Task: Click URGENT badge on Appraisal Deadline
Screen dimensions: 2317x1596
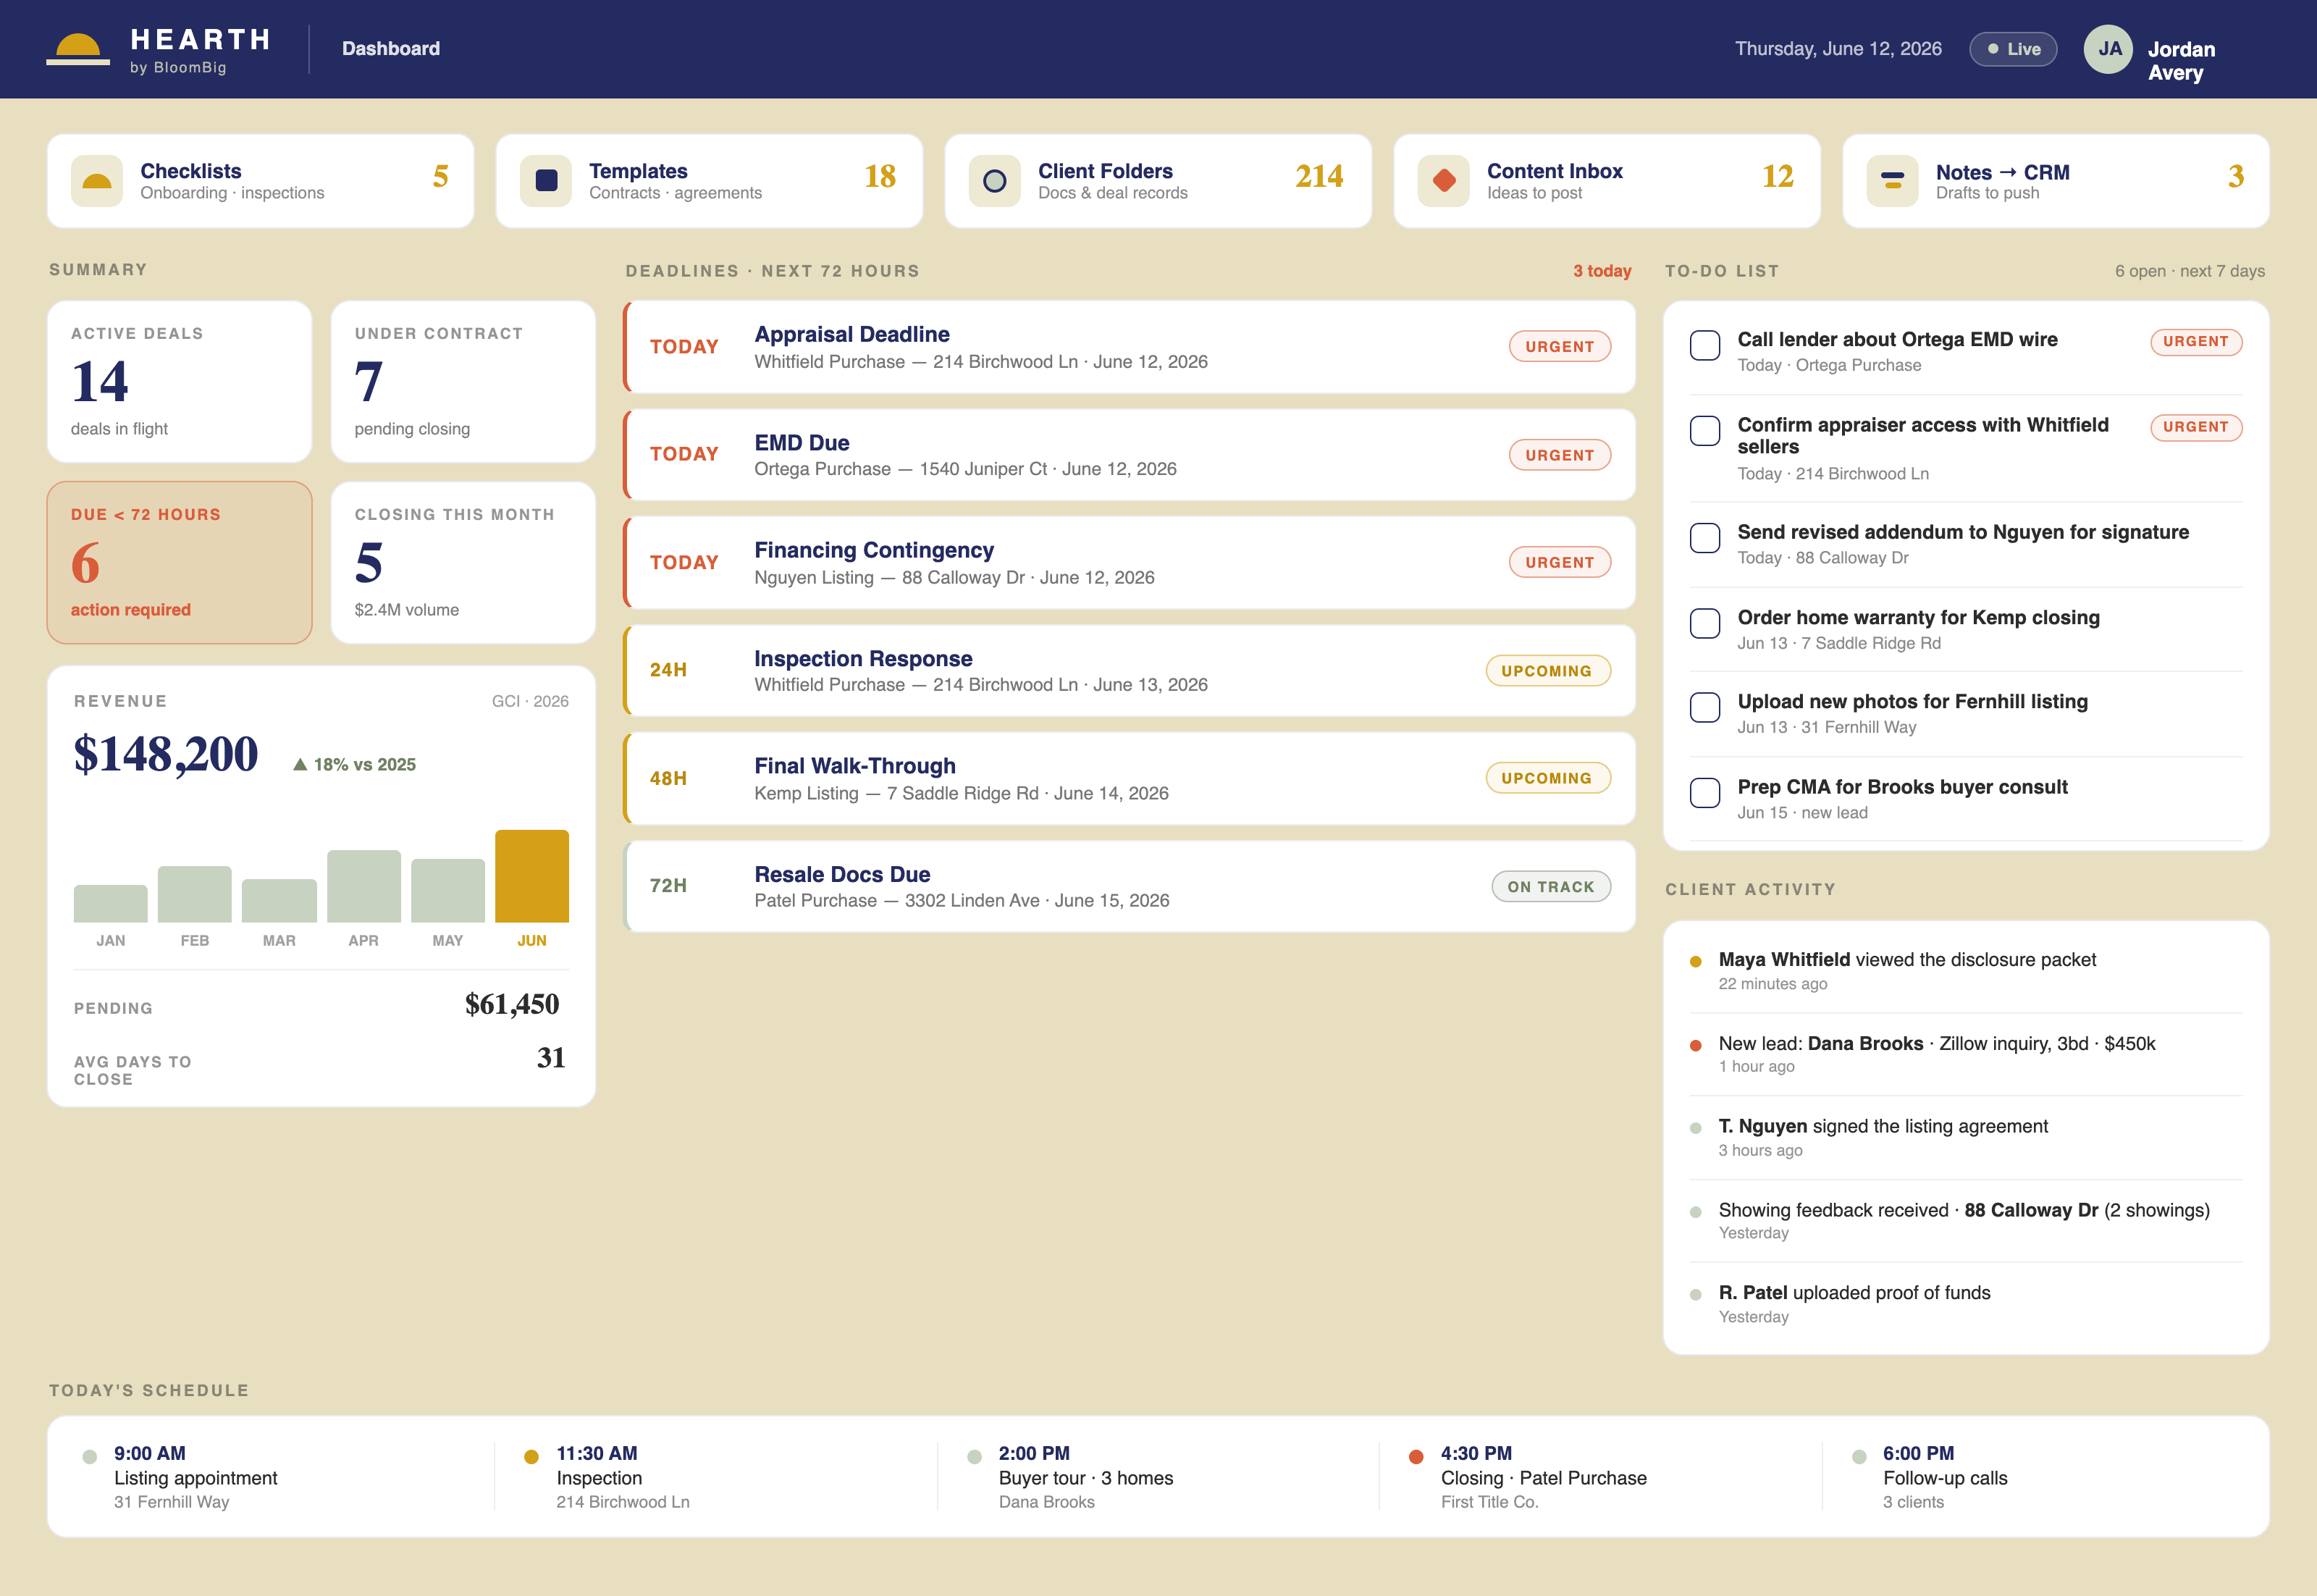Action: point(1560,347)
